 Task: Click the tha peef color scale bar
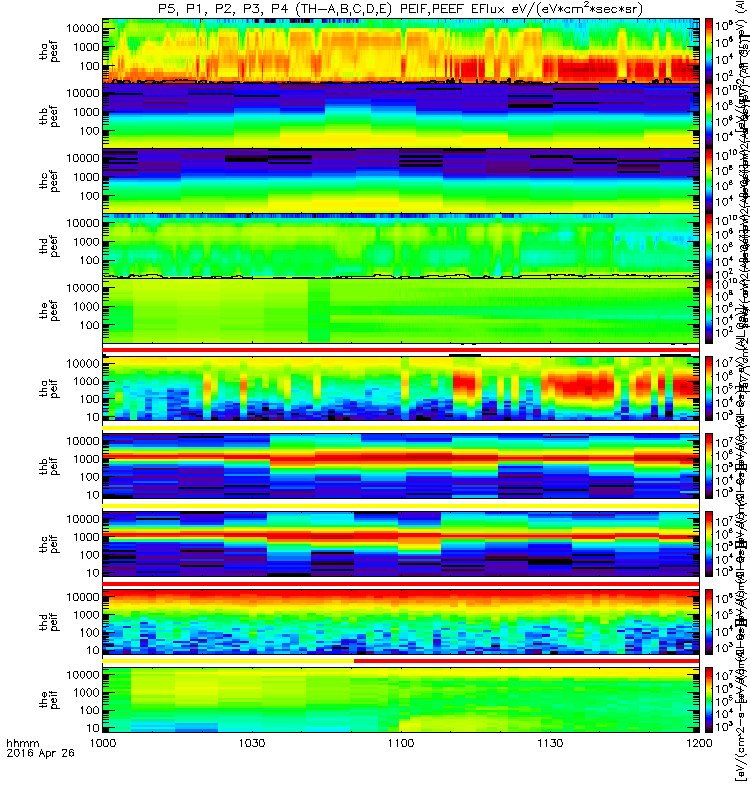click(709, 51)
